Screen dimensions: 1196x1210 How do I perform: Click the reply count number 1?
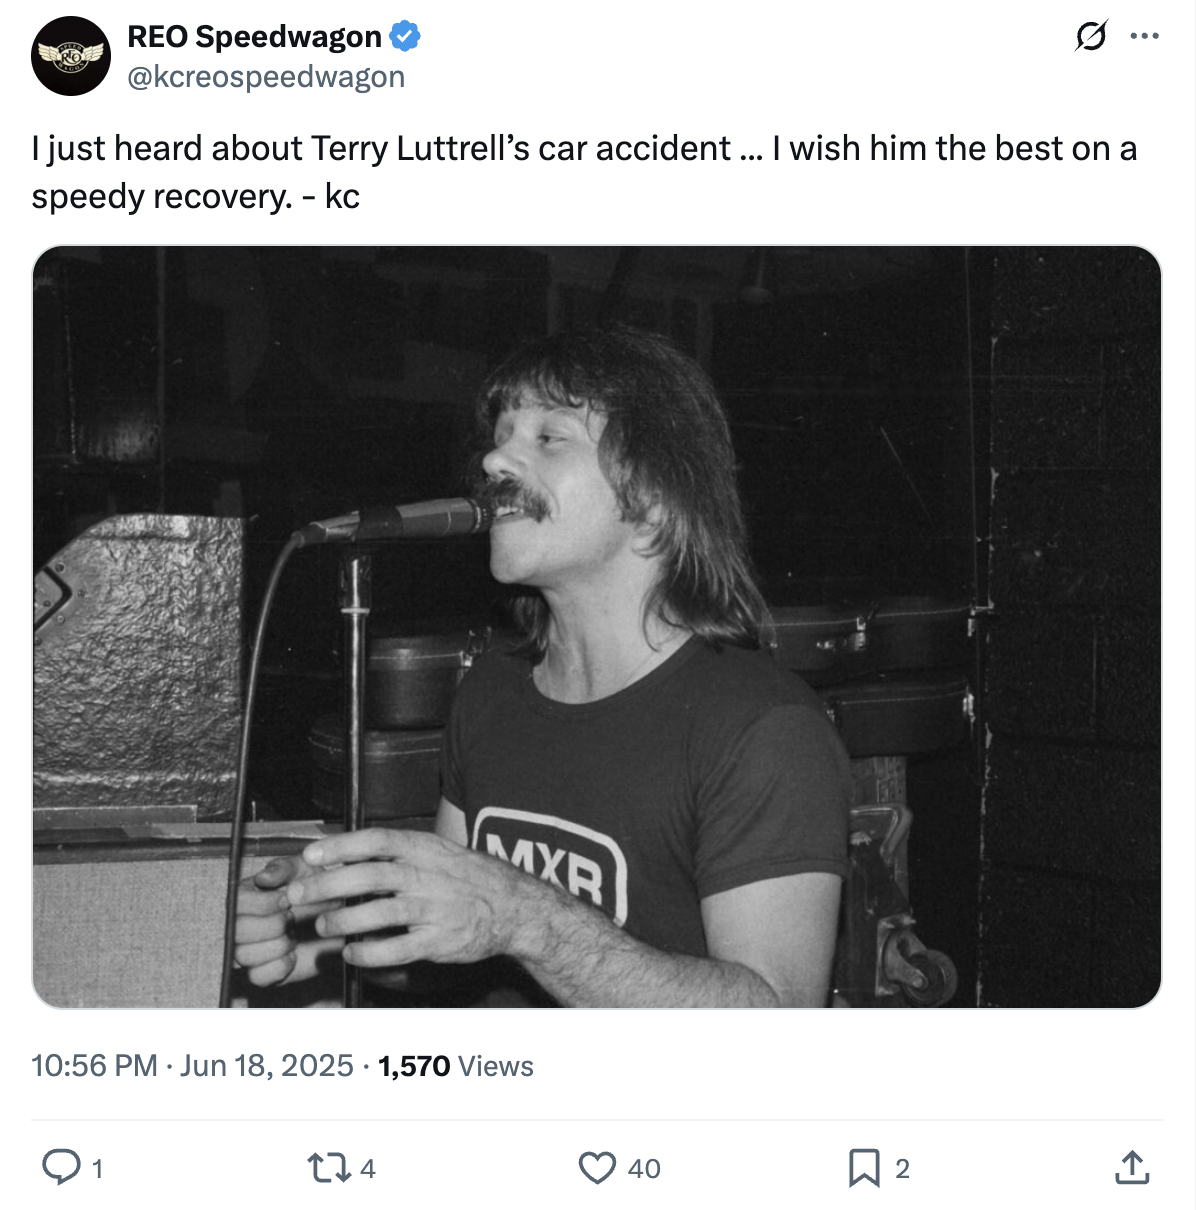coord(97,1168)
